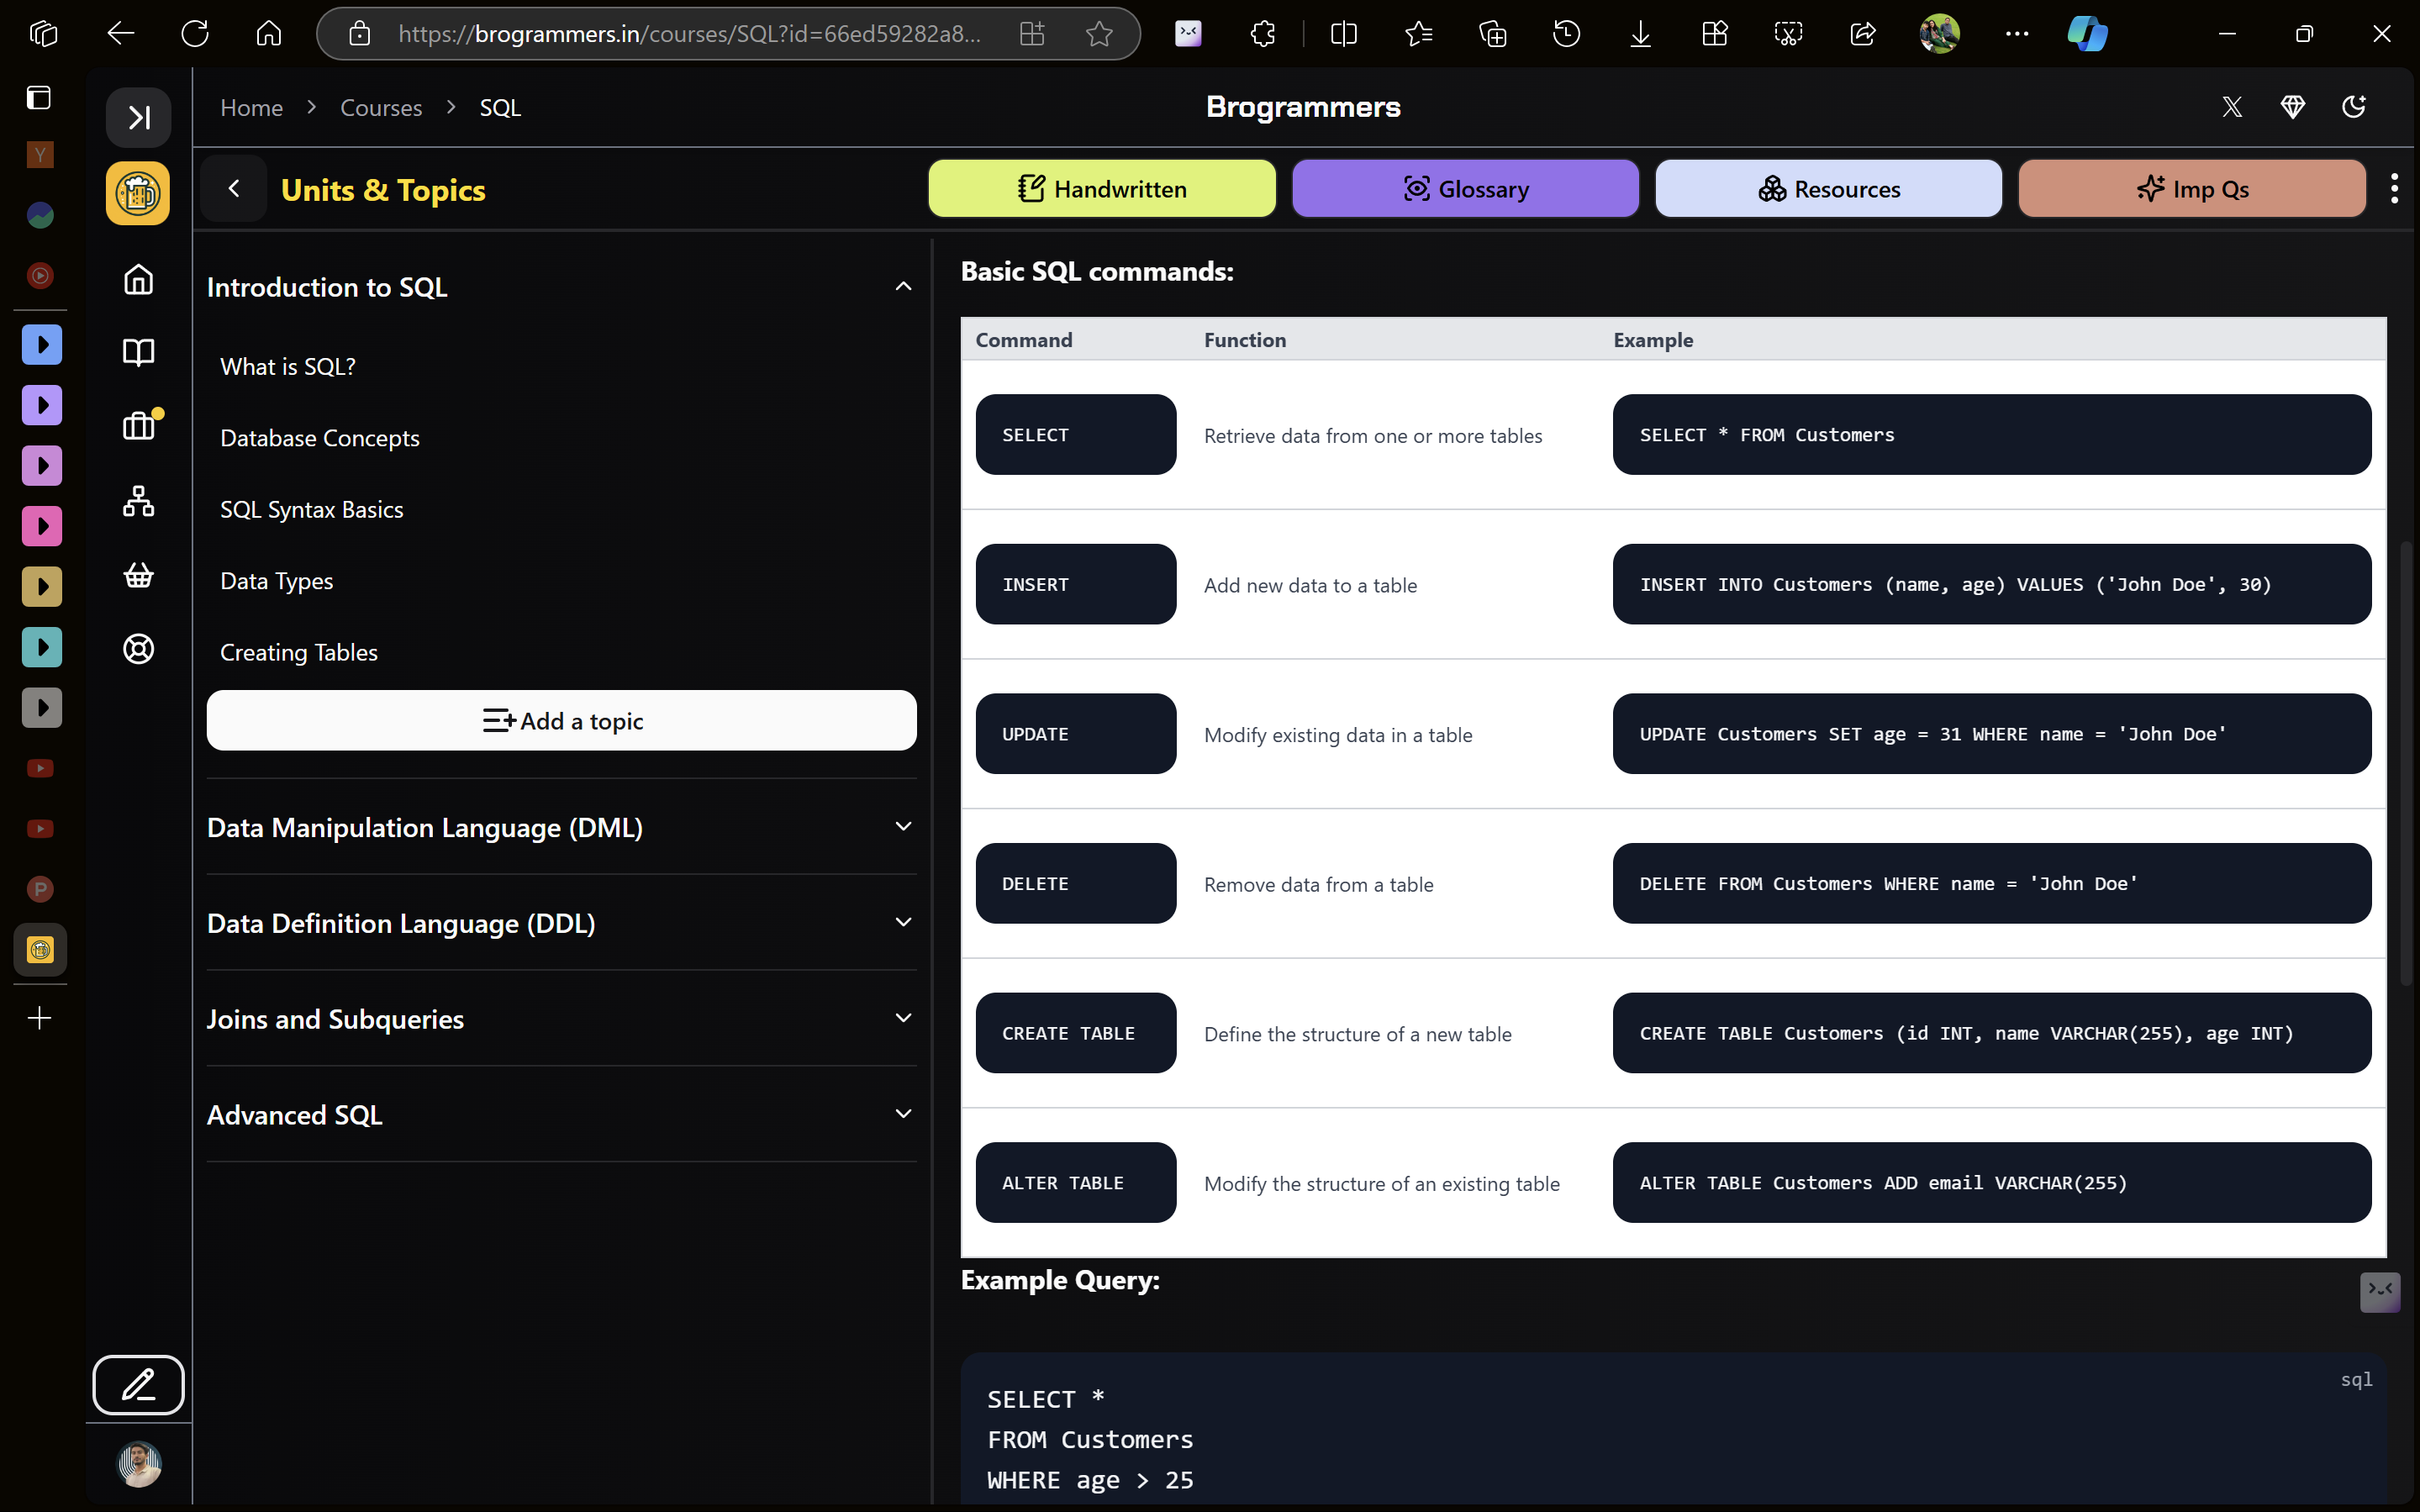
Task: Click the pencil edit button
Action: [x=138, y=1385]
